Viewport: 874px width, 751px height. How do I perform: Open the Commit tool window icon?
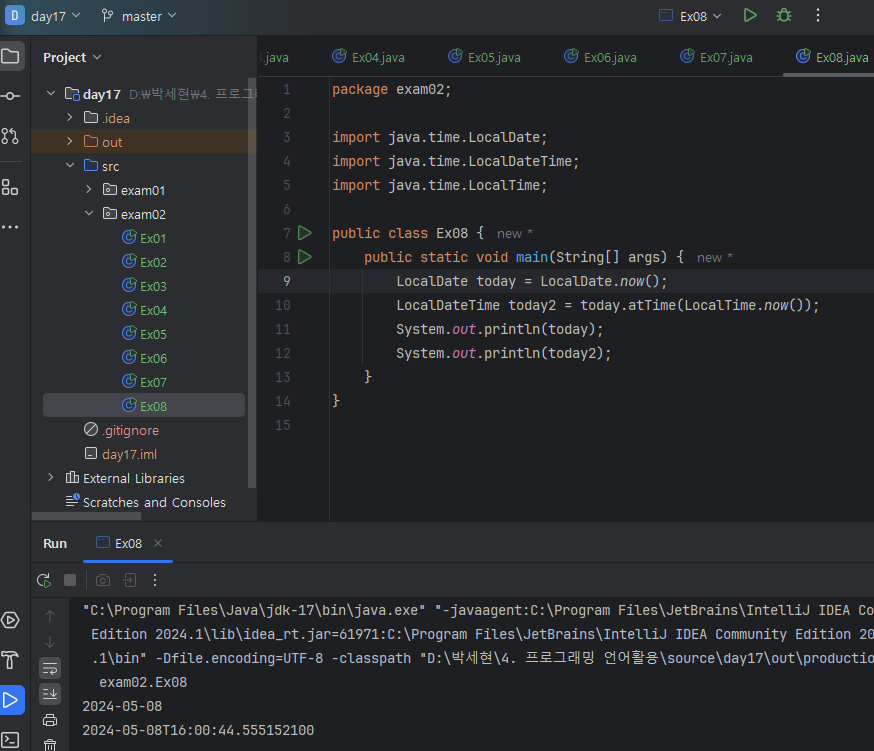pos(11,96)
